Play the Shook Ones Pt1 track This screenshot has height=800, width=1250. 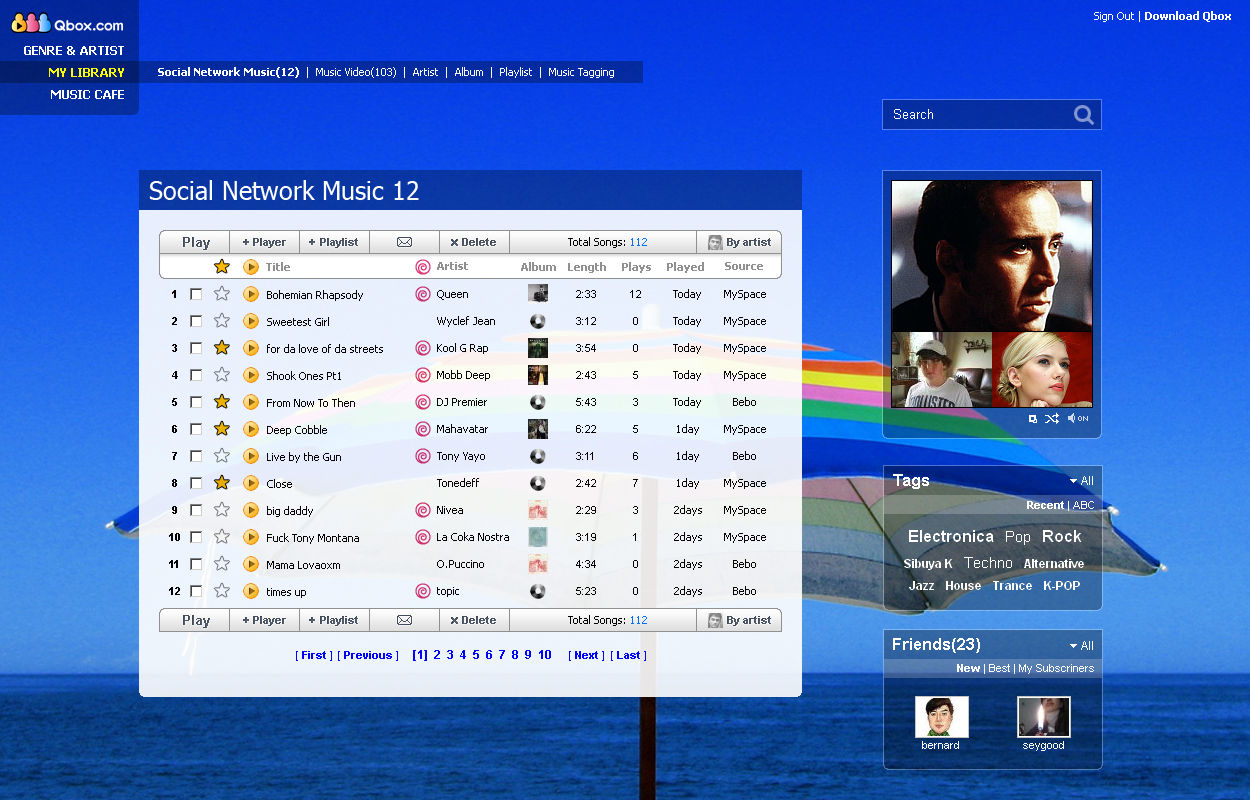click(251, 375)
